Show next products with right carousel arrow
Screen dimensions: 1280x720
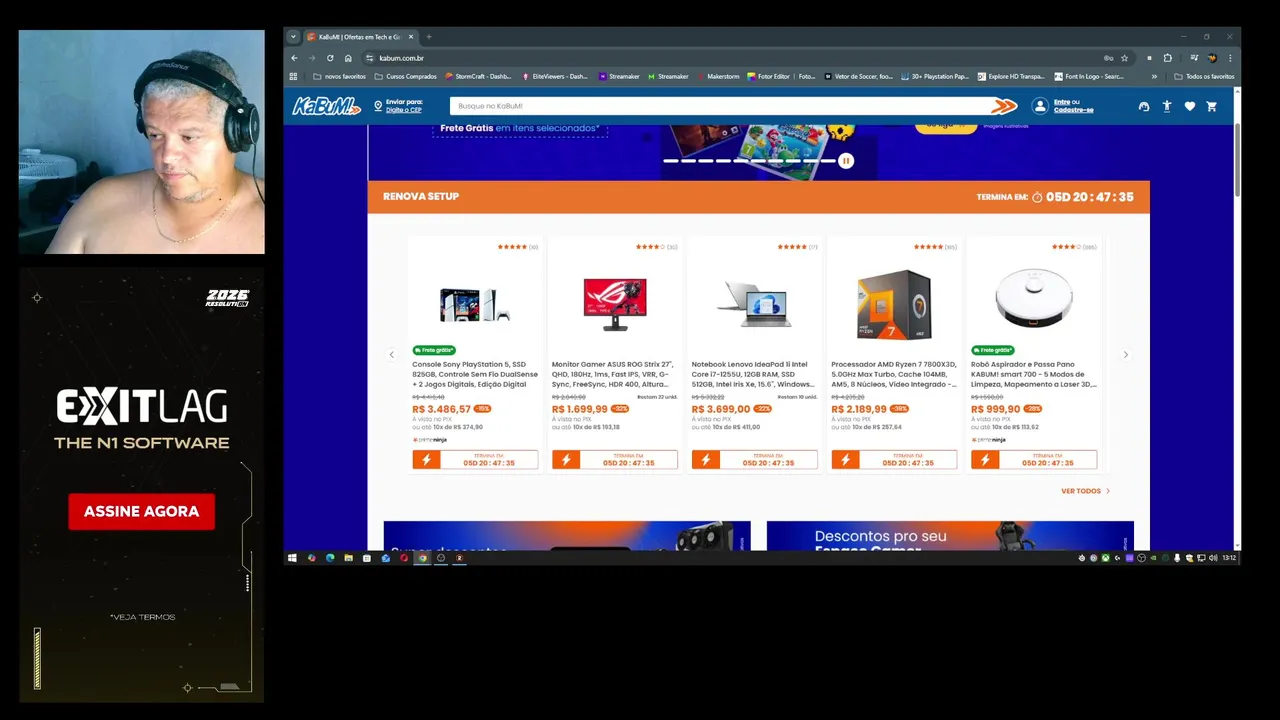(1125, 354)
